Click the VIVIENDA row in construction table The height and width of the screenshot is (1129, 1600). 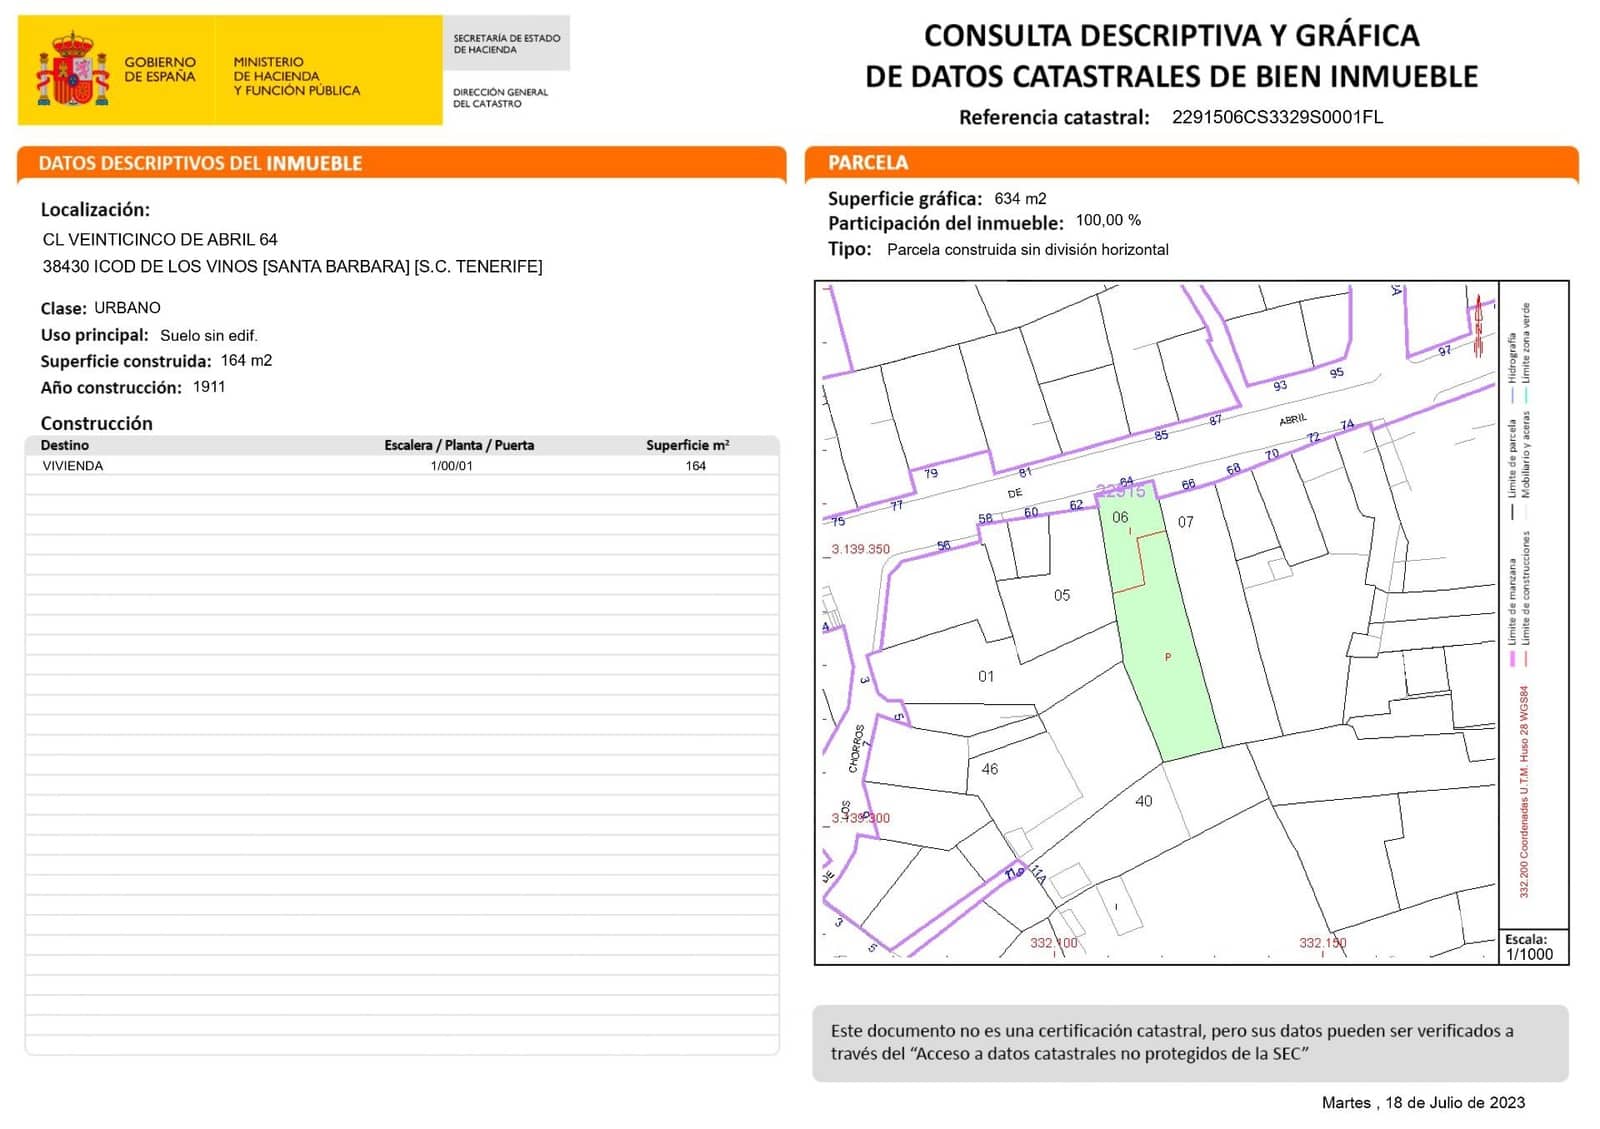coord(73,466)
